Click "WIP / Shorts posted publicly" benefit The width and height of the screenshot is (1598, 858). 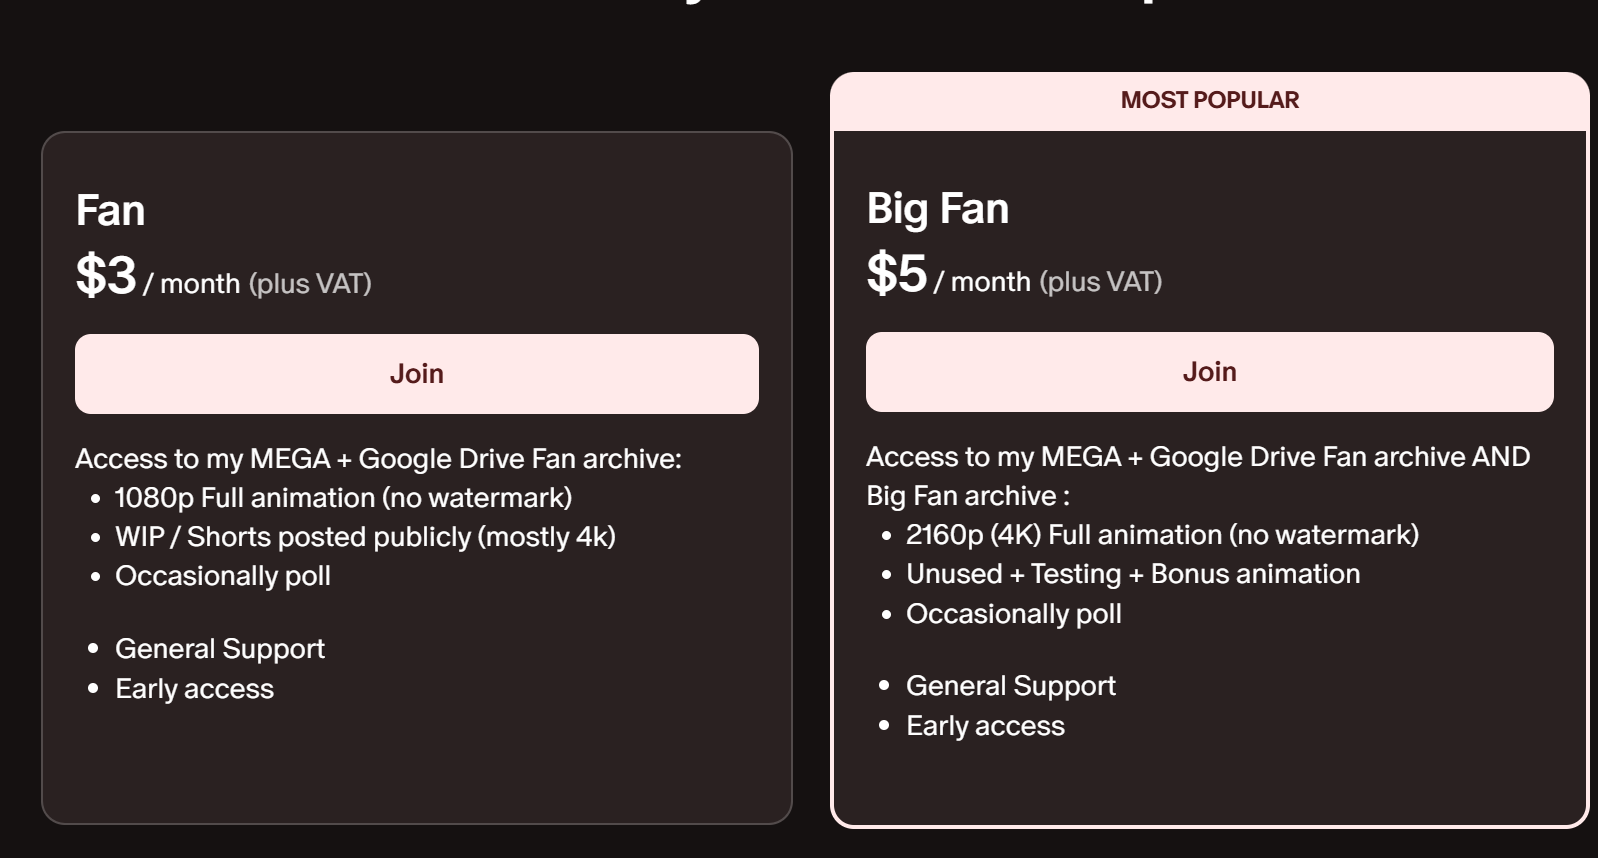(x=365, y=537)
